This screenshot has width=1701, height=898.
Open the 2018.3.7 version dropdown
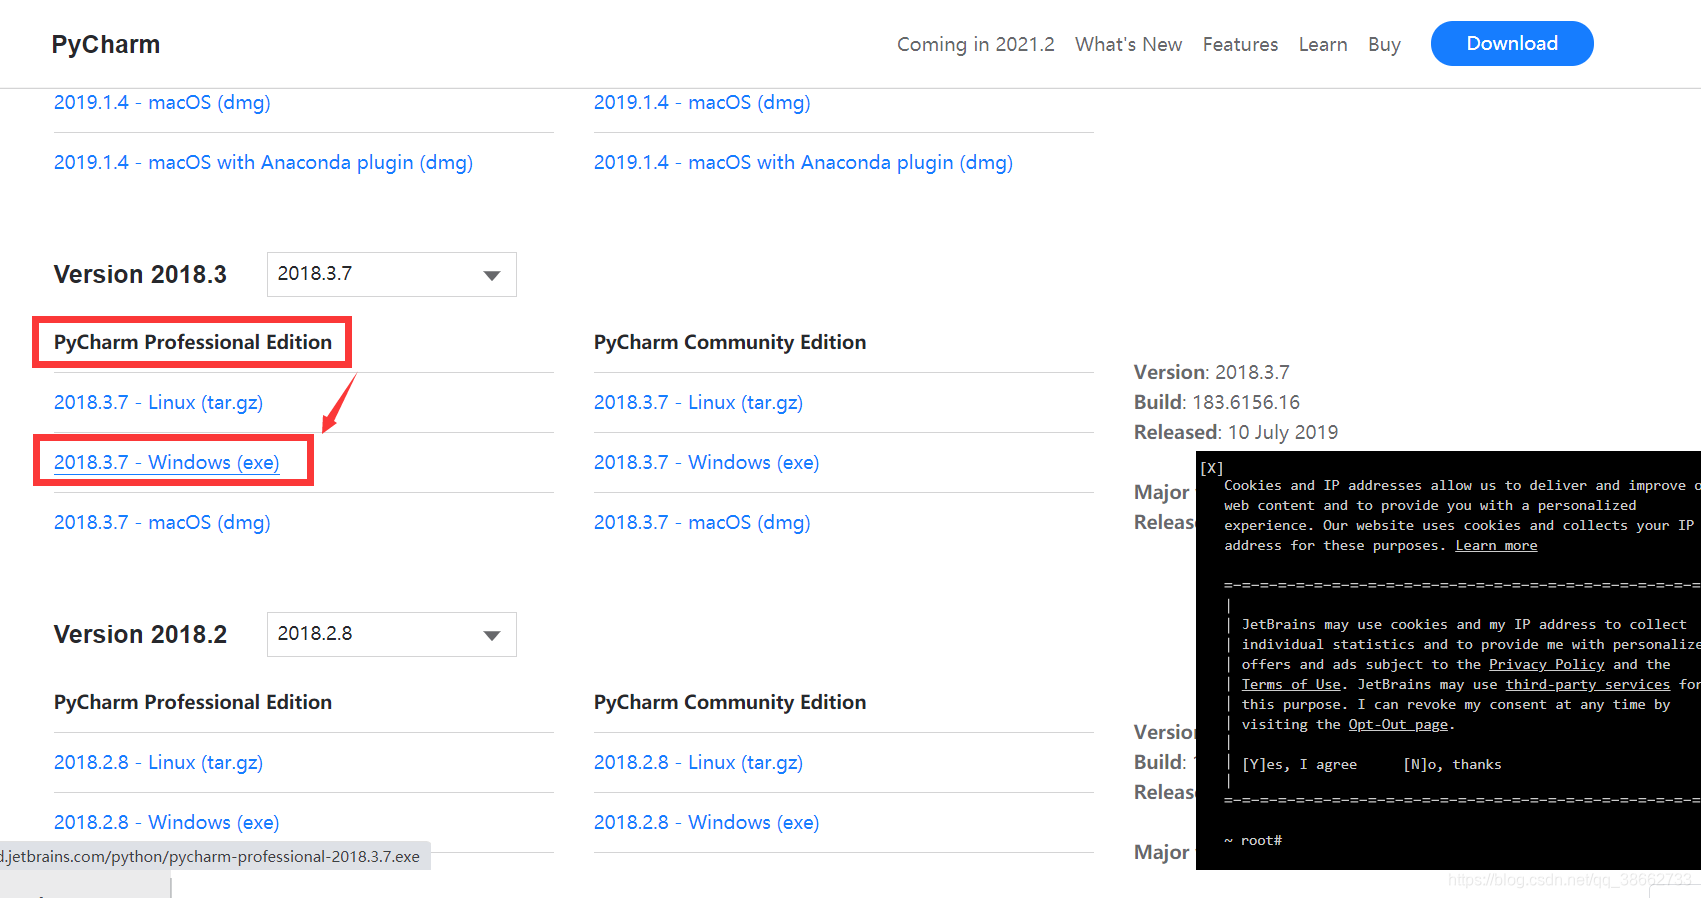click(x=392, y=274)
